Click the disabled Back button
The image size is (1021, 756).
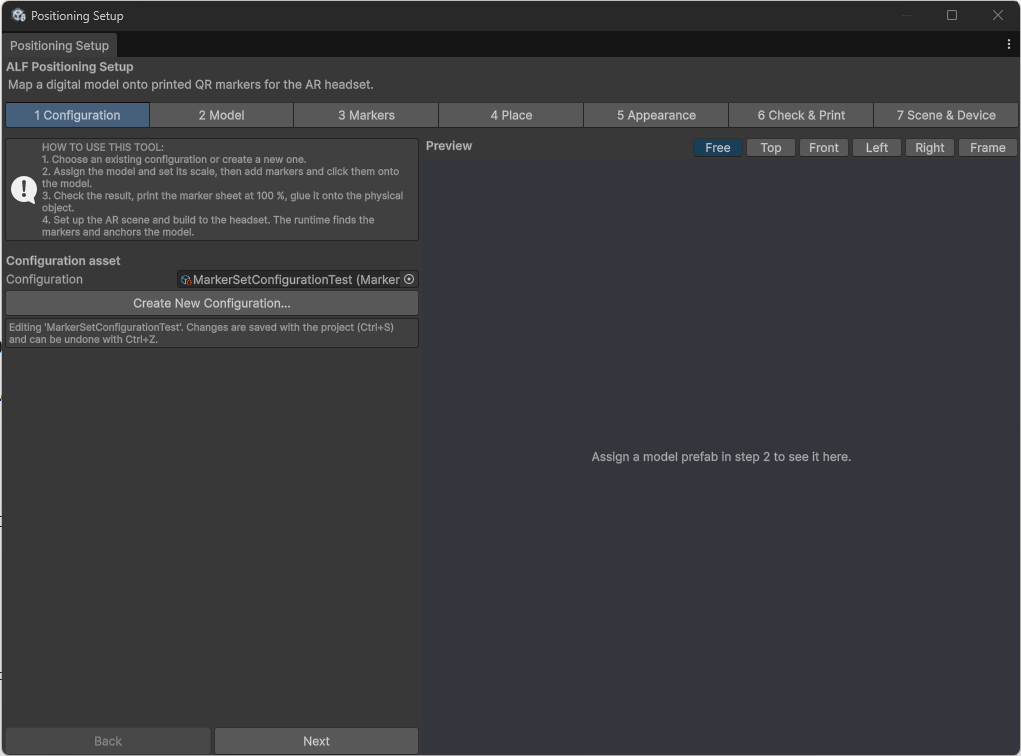tap(108, 741)
